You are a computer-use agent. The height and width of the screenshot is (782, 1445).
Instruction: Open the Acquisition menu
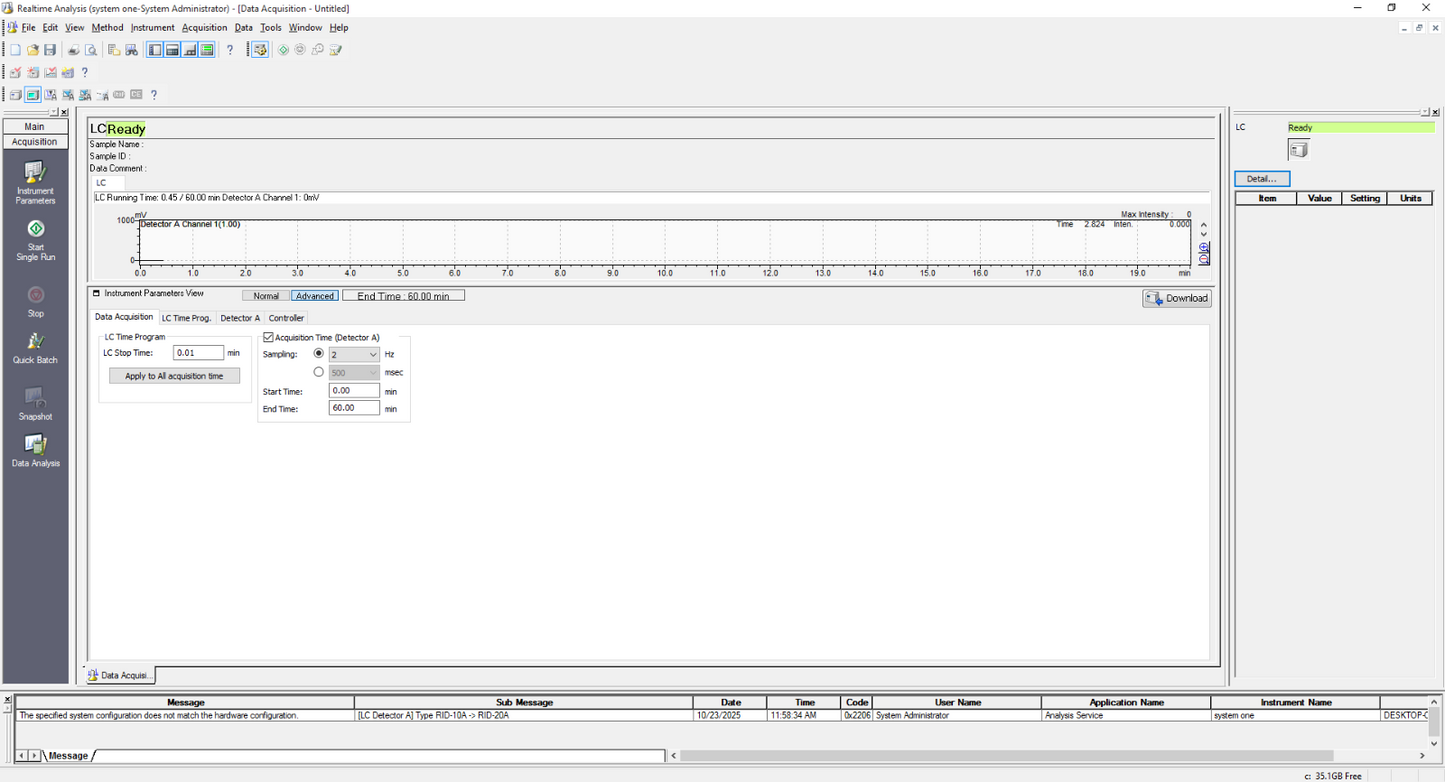[x=204, y=28]
